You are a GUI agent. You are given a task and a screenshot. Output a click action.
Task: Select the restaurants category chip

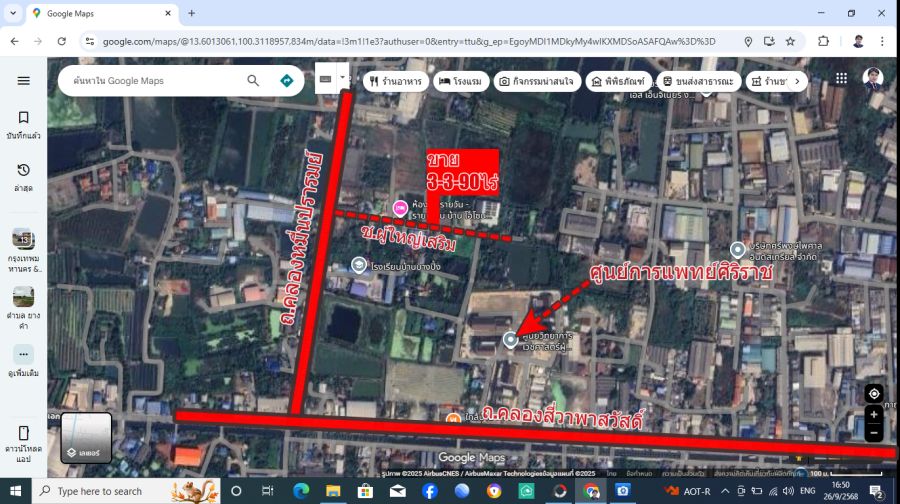(x=394, y=81)
